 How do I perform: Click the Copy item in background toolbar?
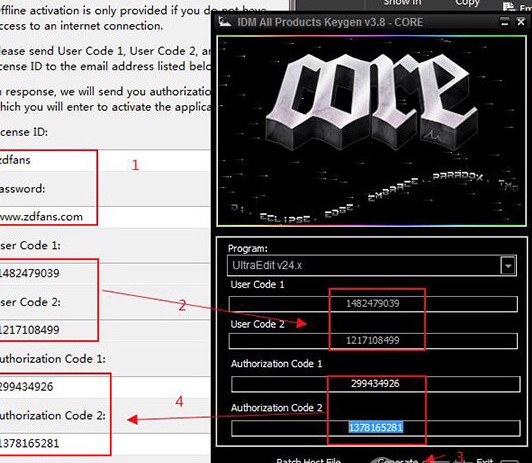coord(467,3)
